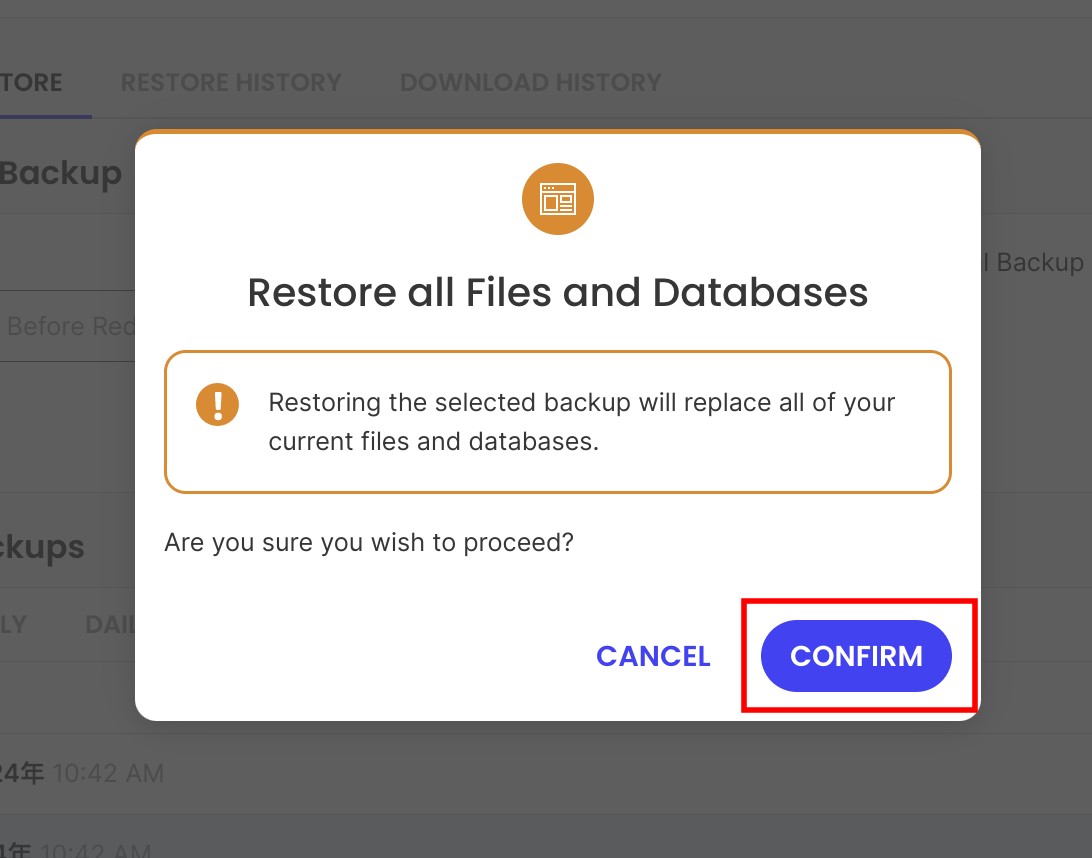Cancel the restore operation

(x=653, y=656)
